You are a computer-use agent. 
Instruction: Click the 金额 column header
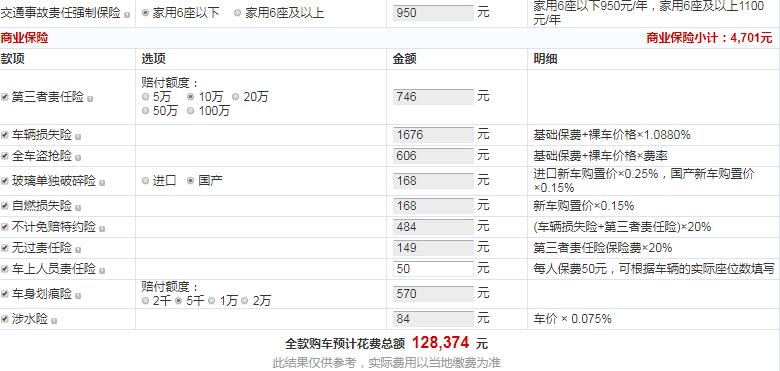tap(404, 59)
